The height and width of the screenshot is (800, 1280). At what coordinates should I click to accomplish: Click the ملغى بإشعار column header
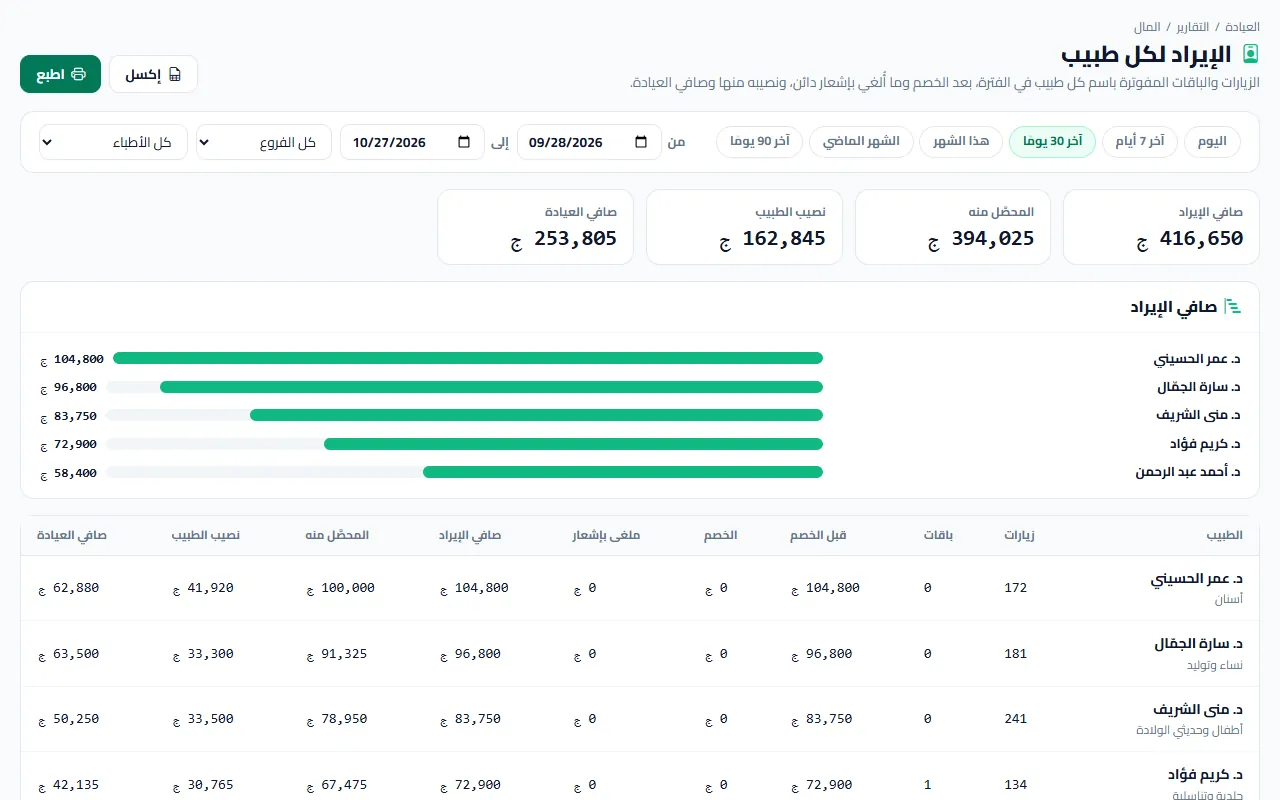point(606,535)
